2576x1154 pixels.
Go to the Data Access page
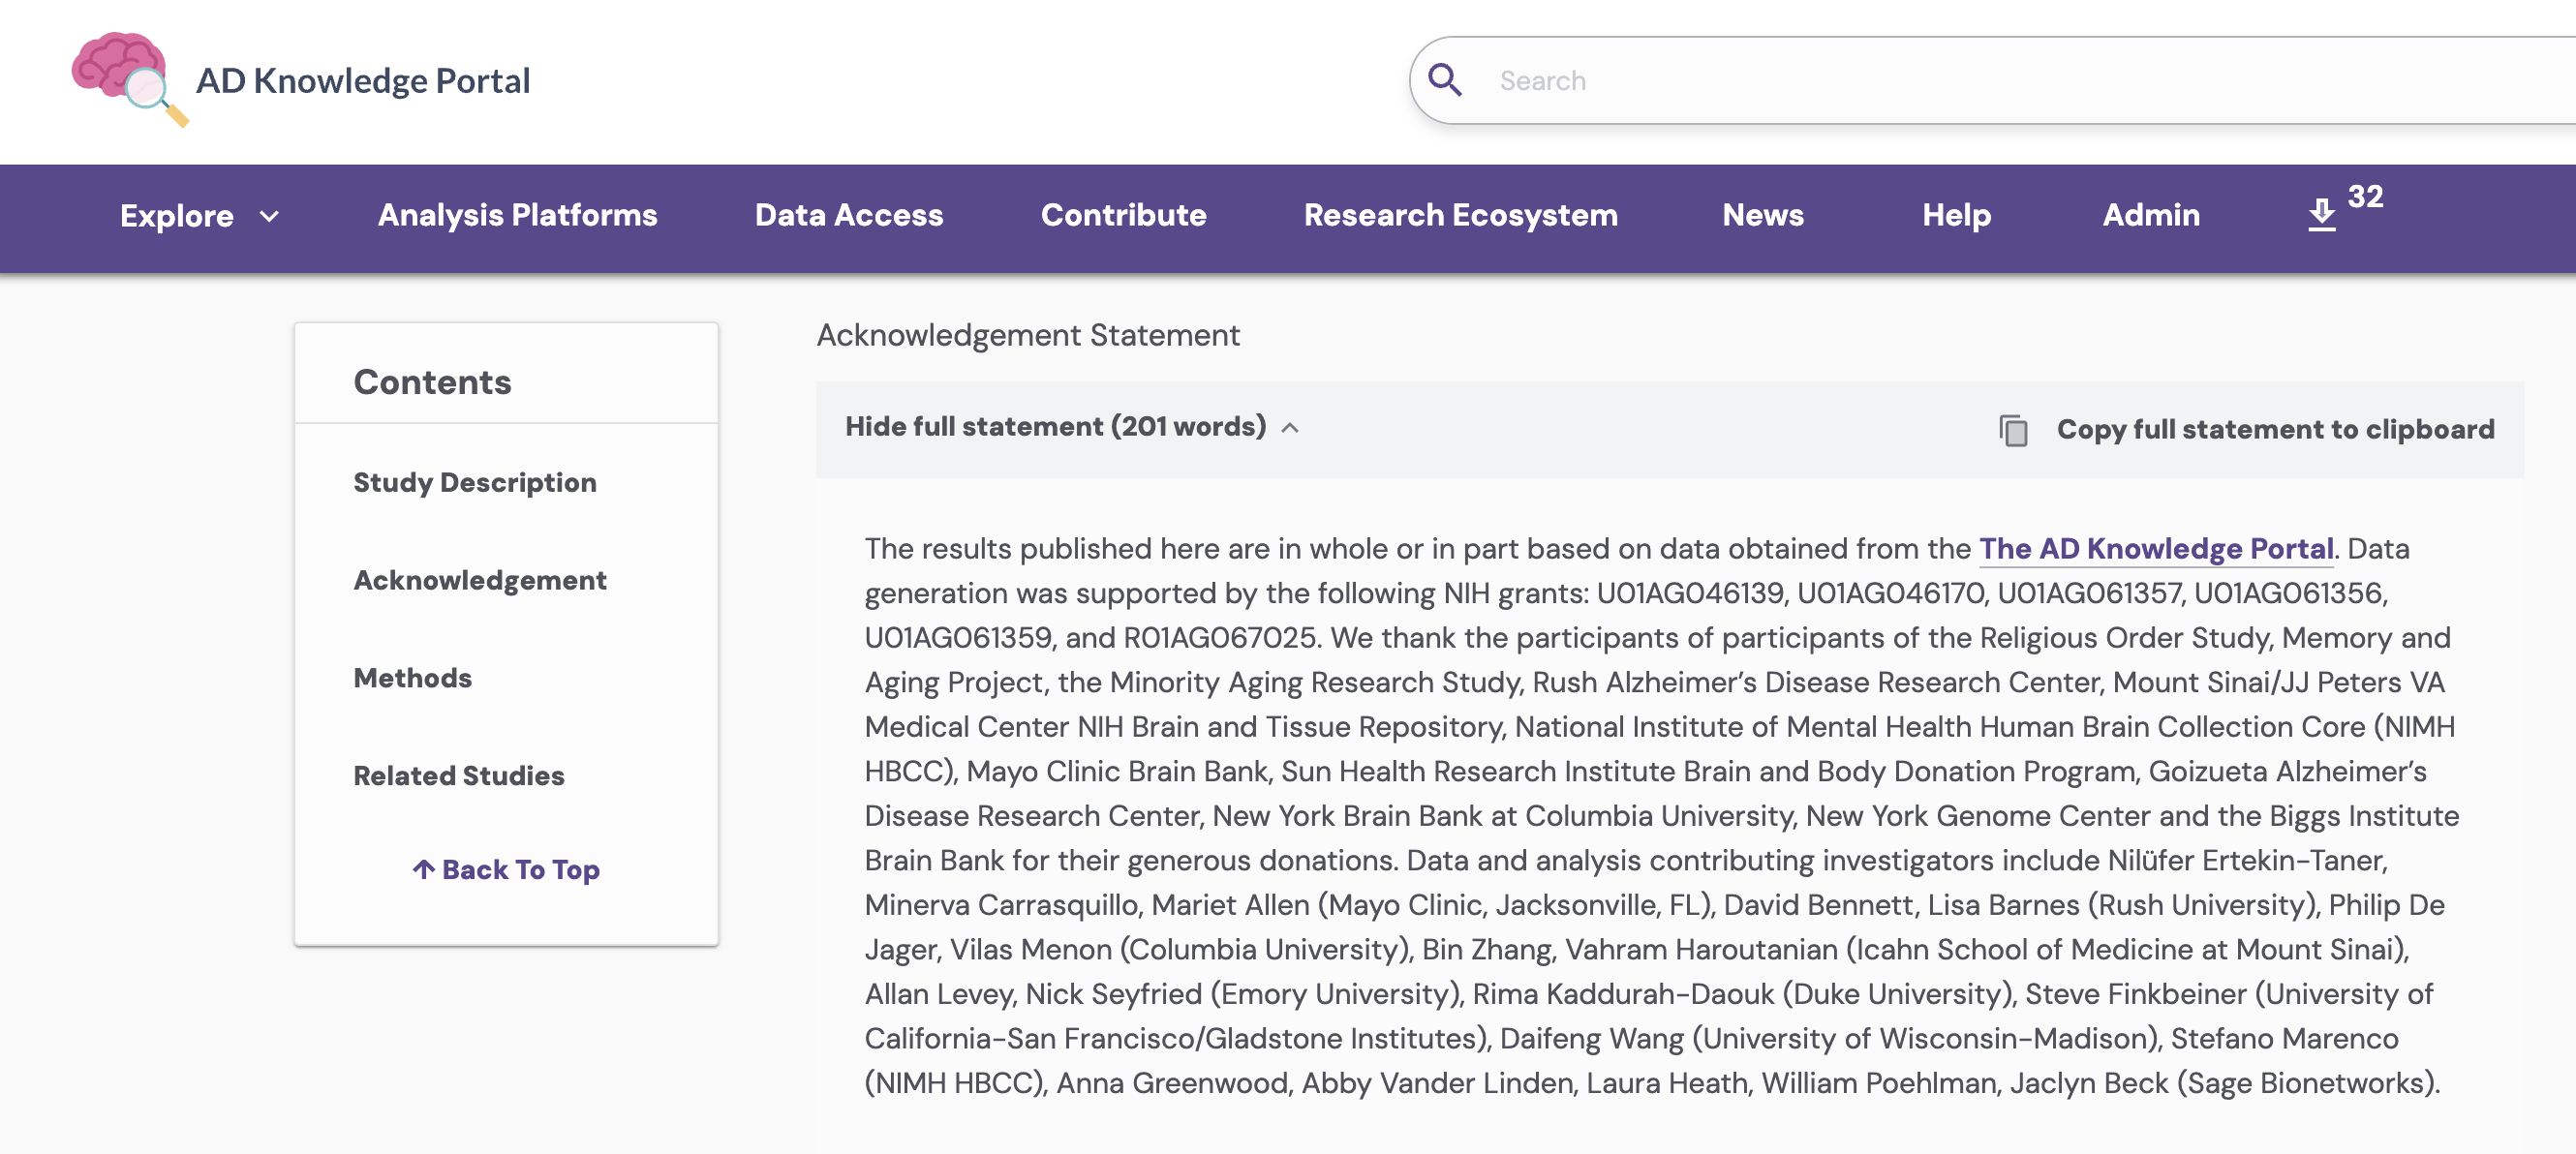[848, 215]
